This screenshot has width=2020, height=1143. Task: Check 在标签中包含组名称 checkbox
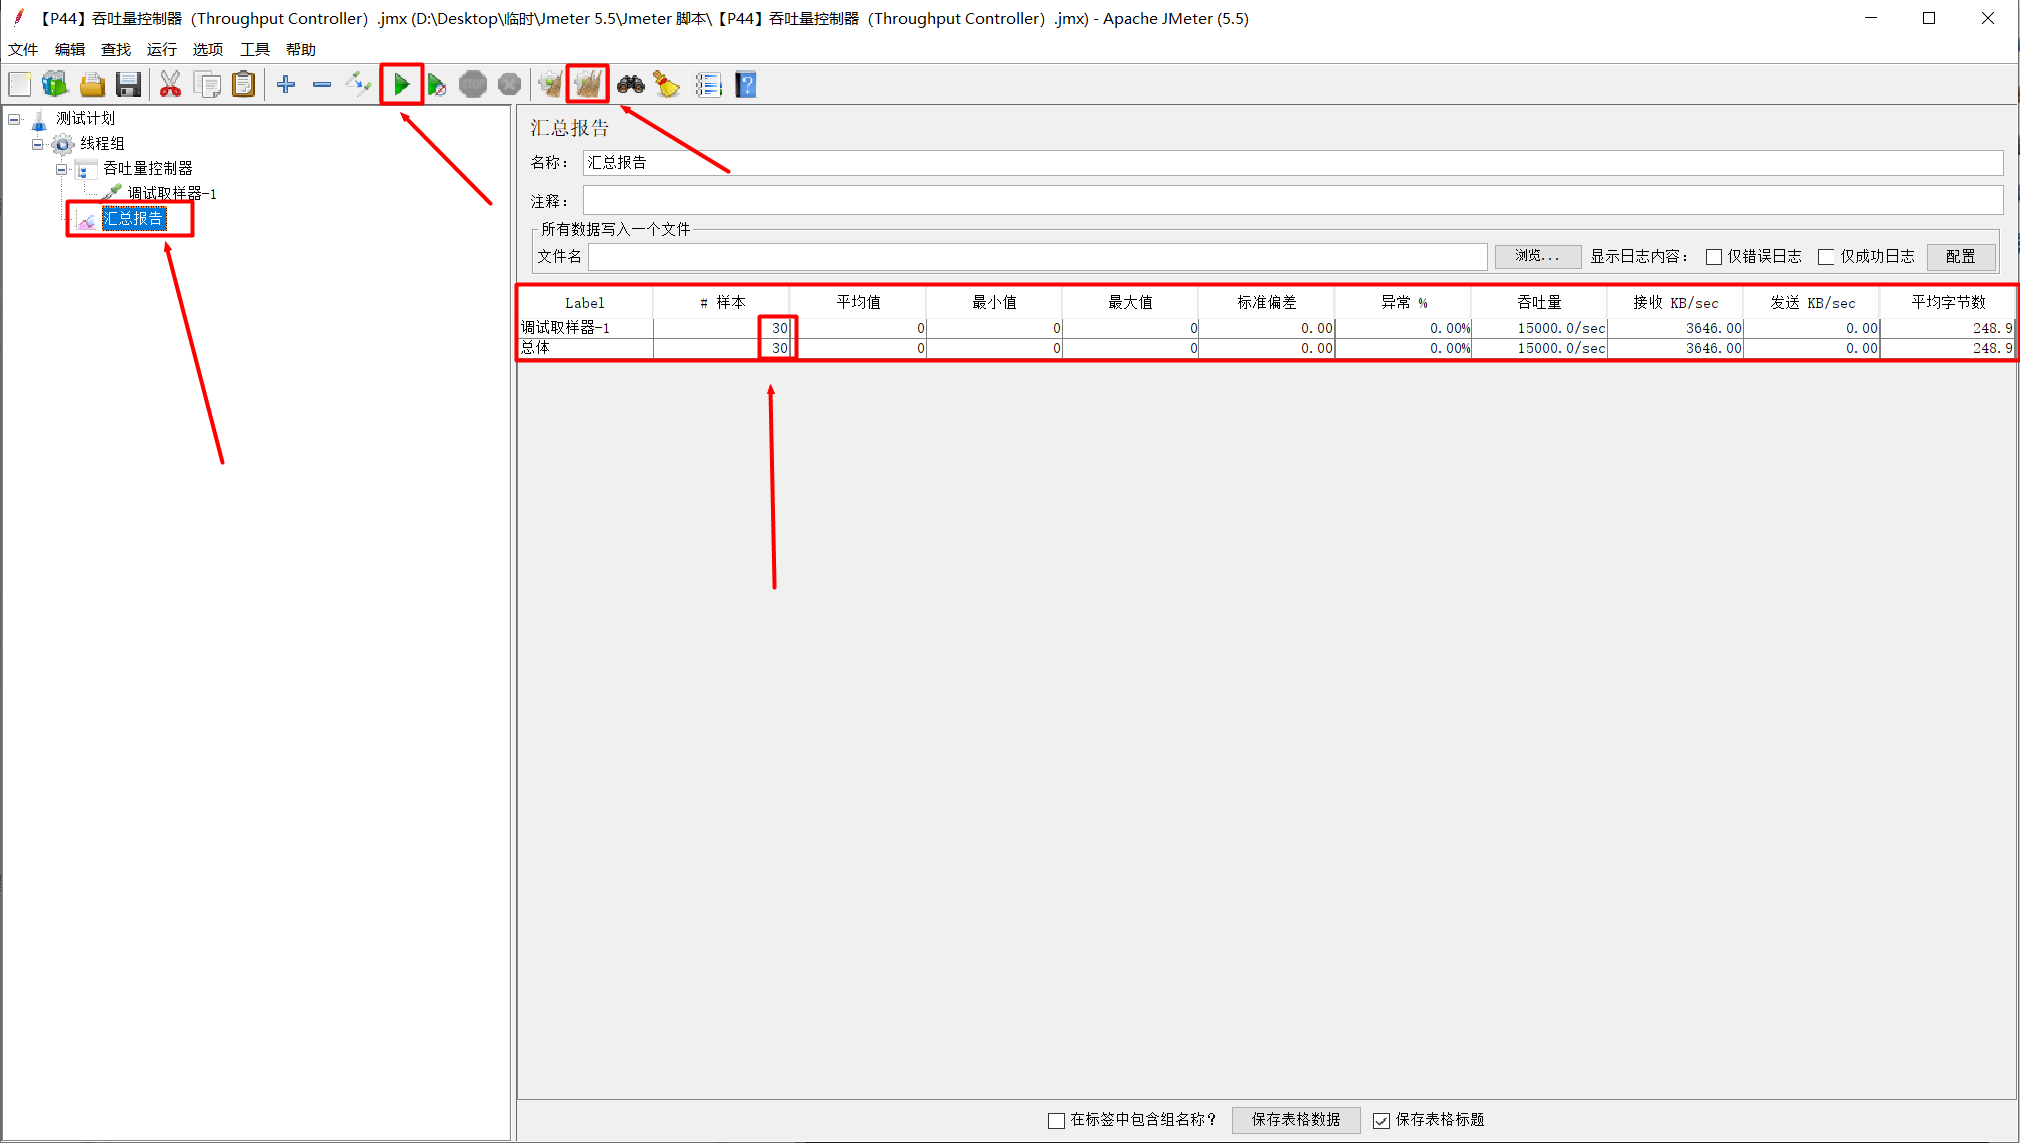pos(1056,1120)
